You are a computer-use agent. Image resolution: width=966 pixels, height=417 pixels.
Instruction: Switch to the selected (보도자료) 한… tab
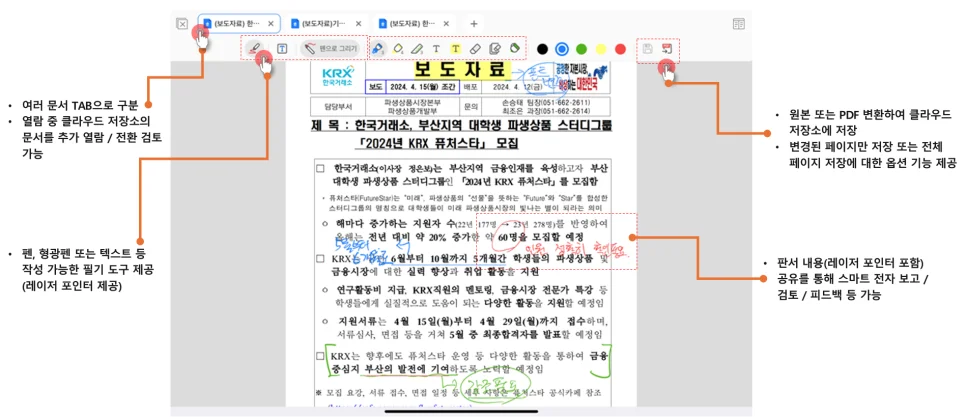point(239,23)
